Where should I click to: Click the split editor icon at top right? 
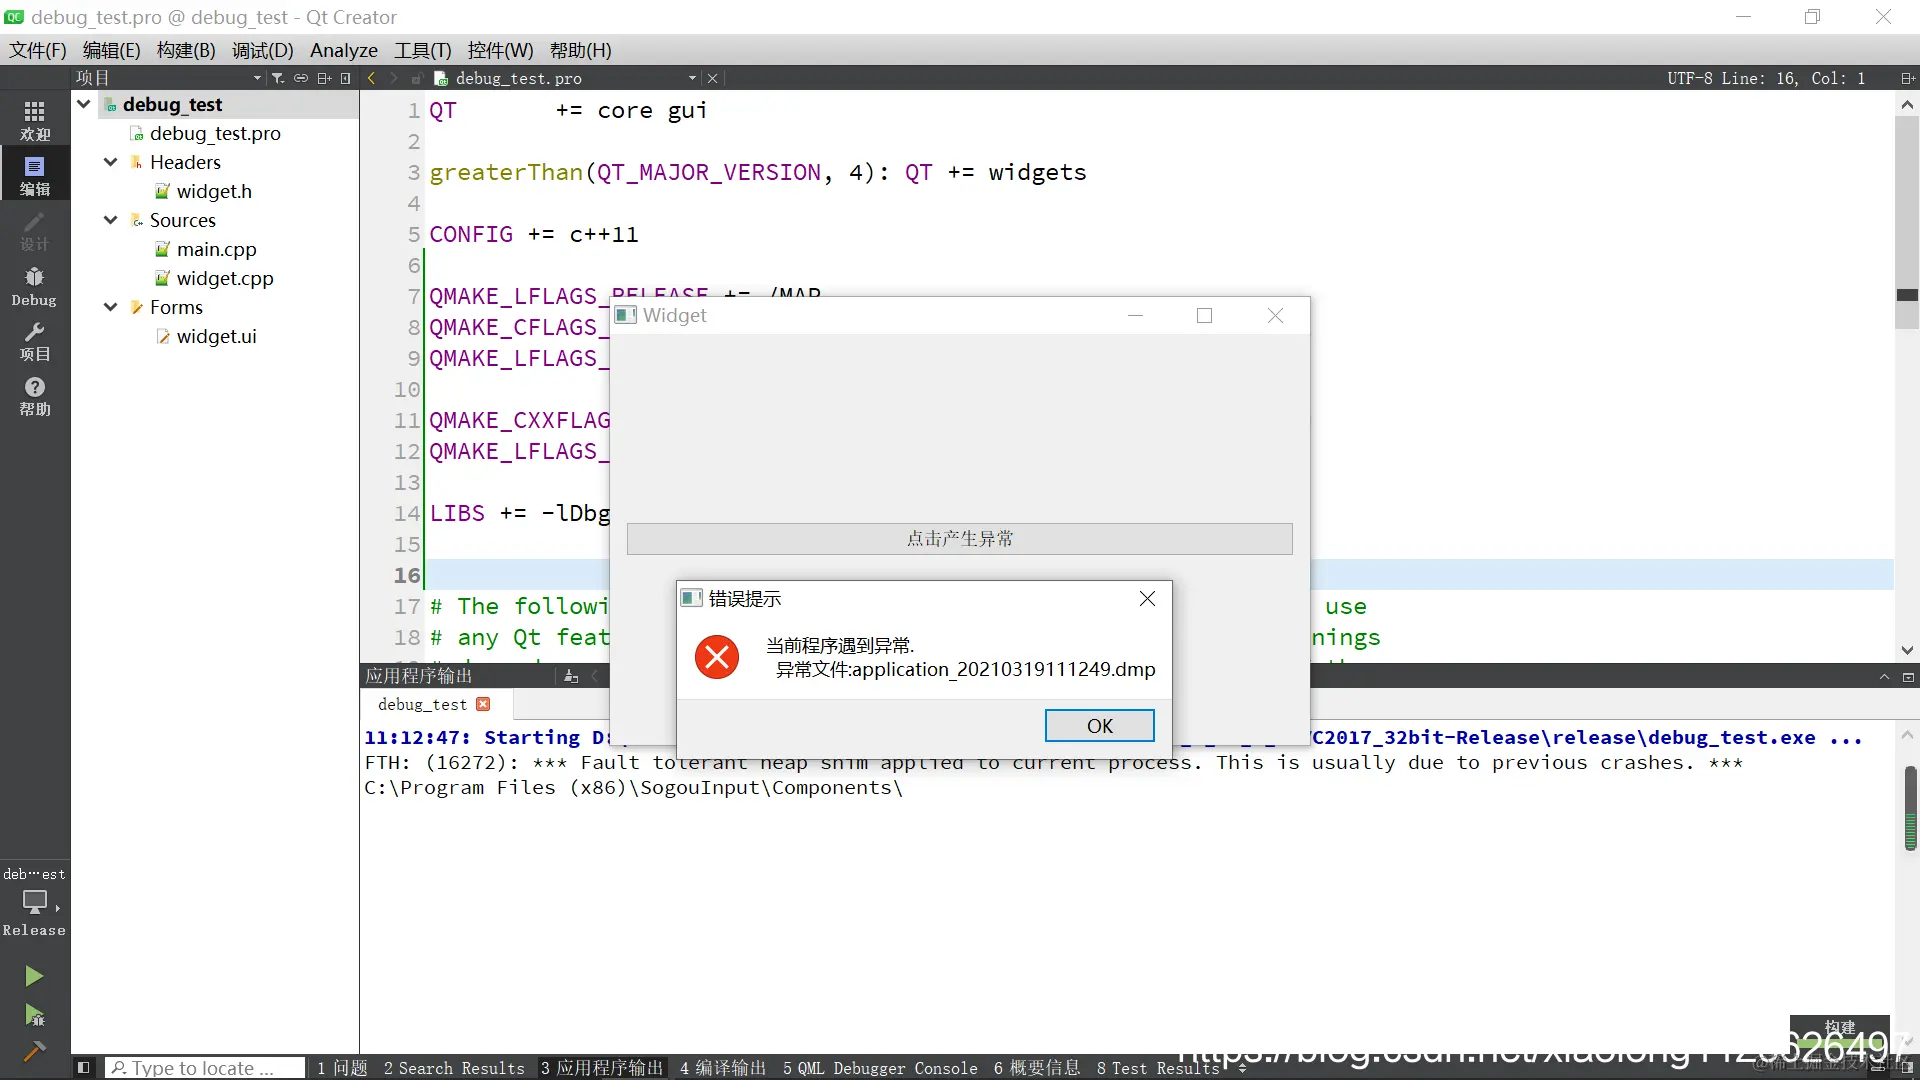(x=1907, y=78)
